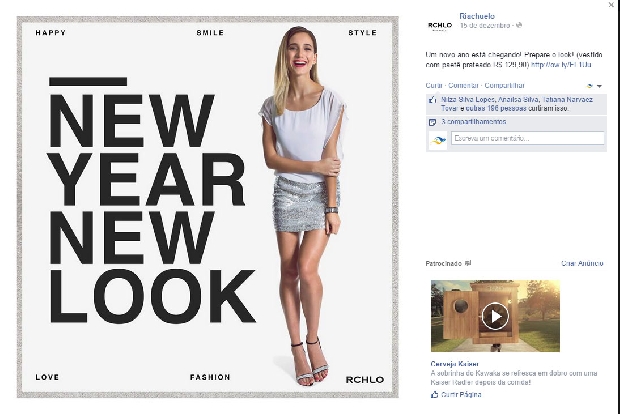620x414 pixels.
Task: Open the shortened link in the post text
Action: [x=561, y=64]
